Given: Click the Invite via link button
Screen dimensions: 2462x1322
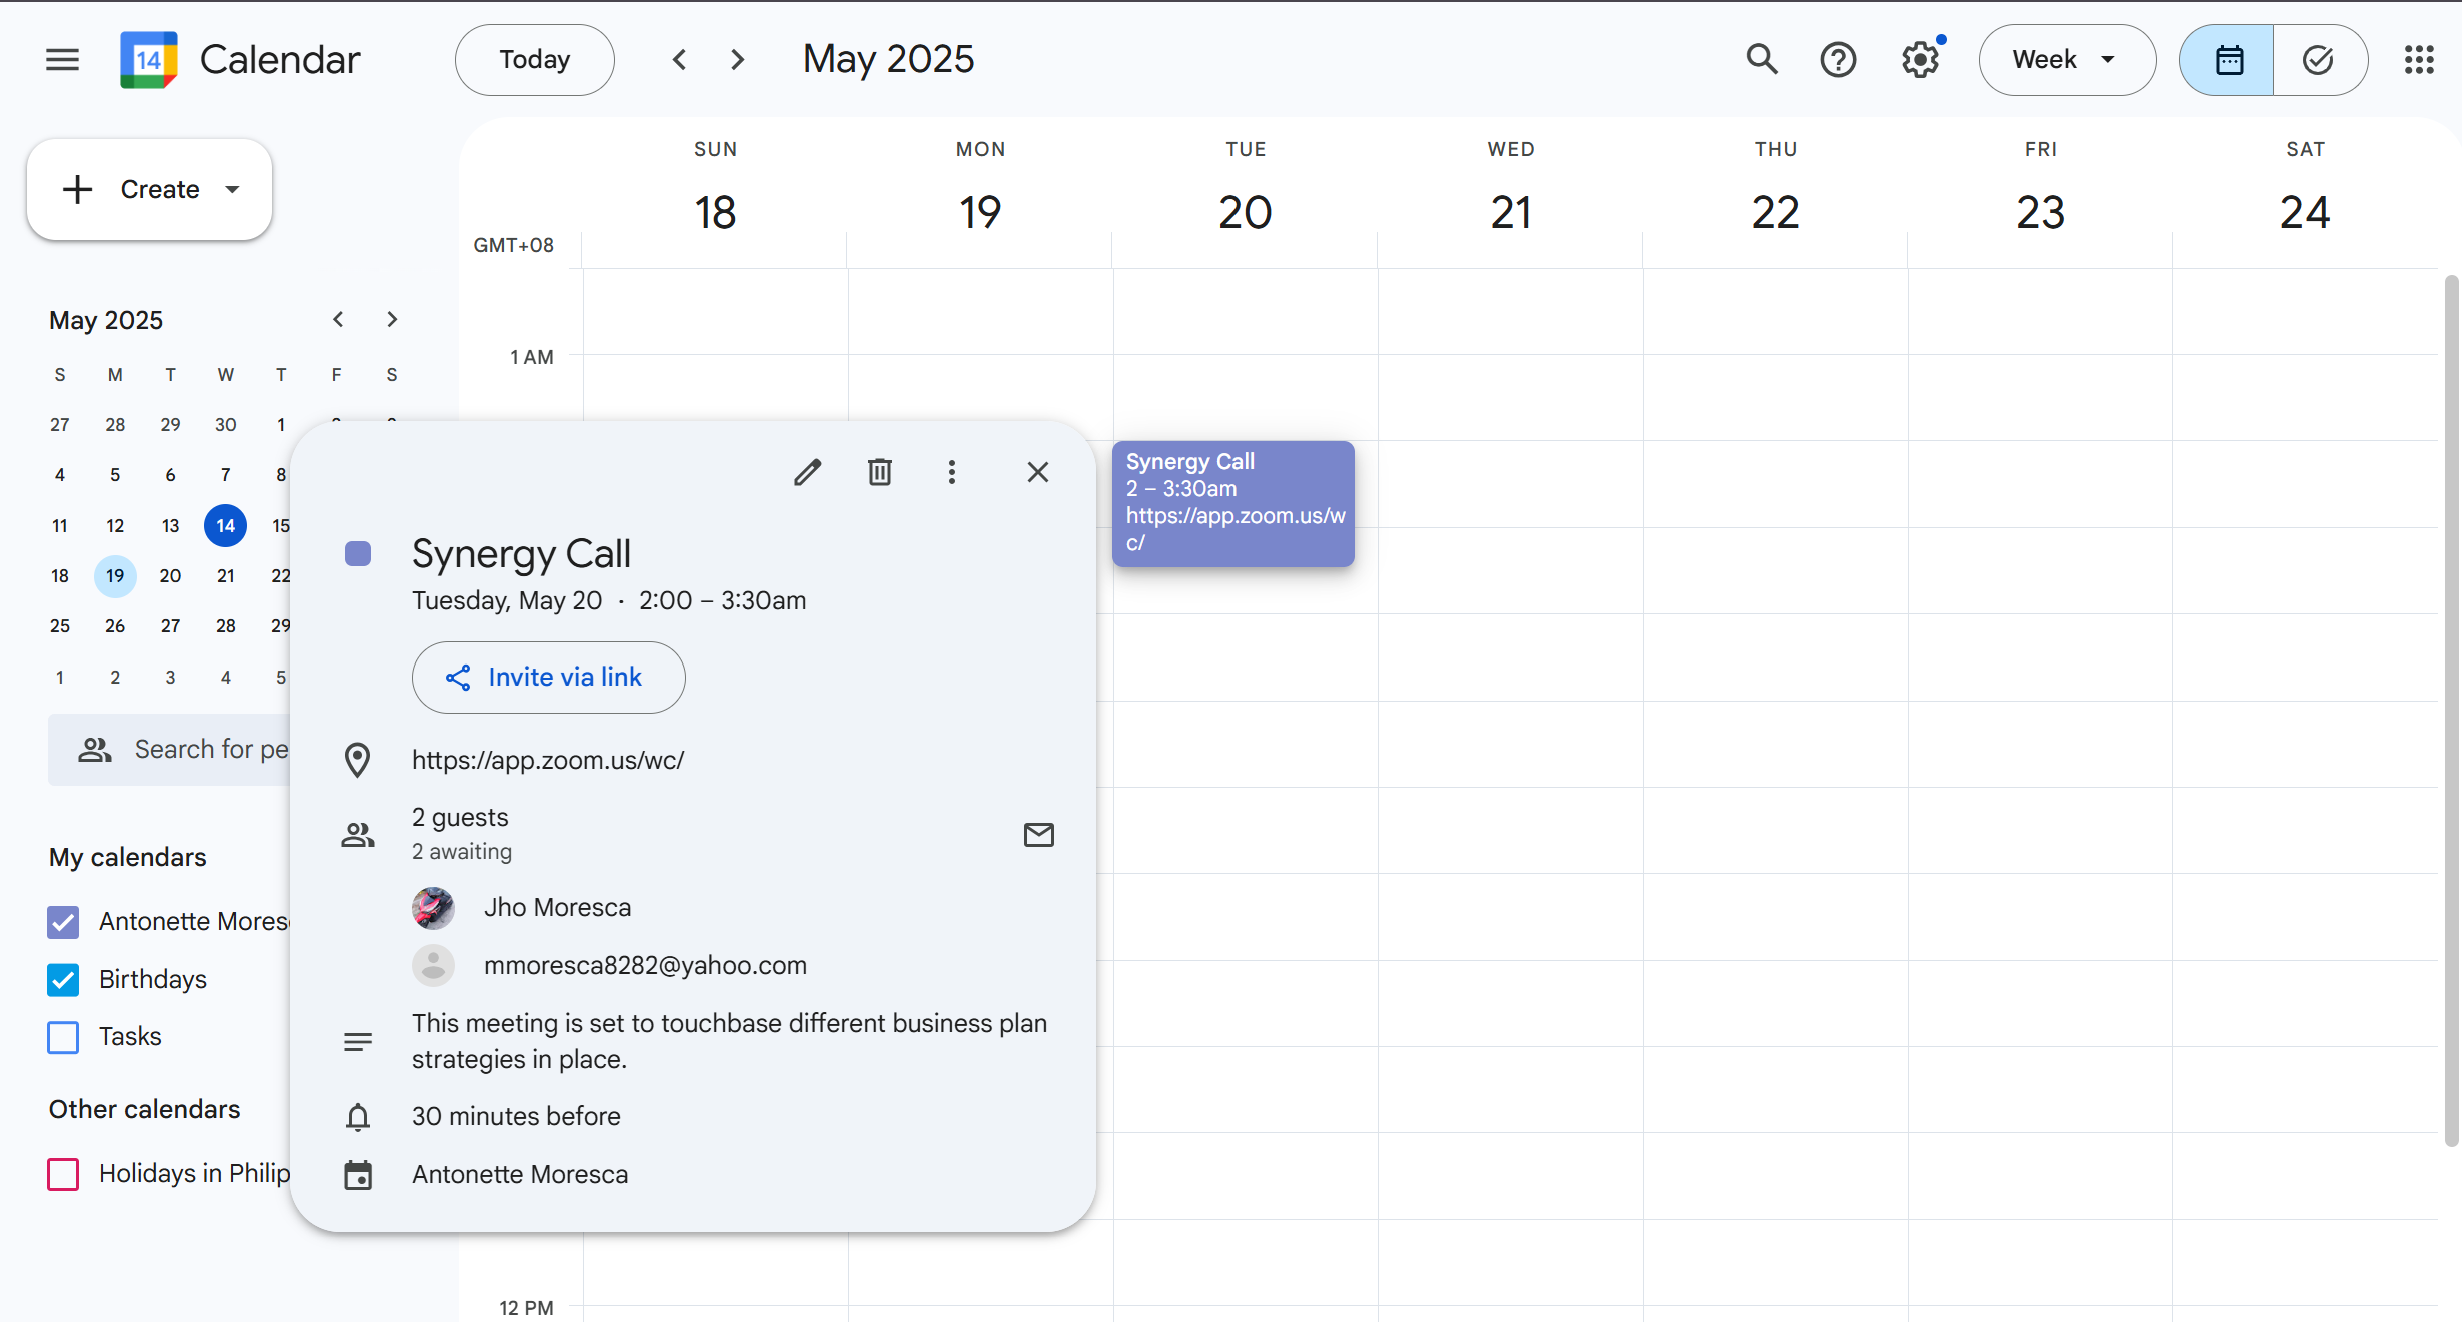Looking at the screenshot, I should 548,677.
